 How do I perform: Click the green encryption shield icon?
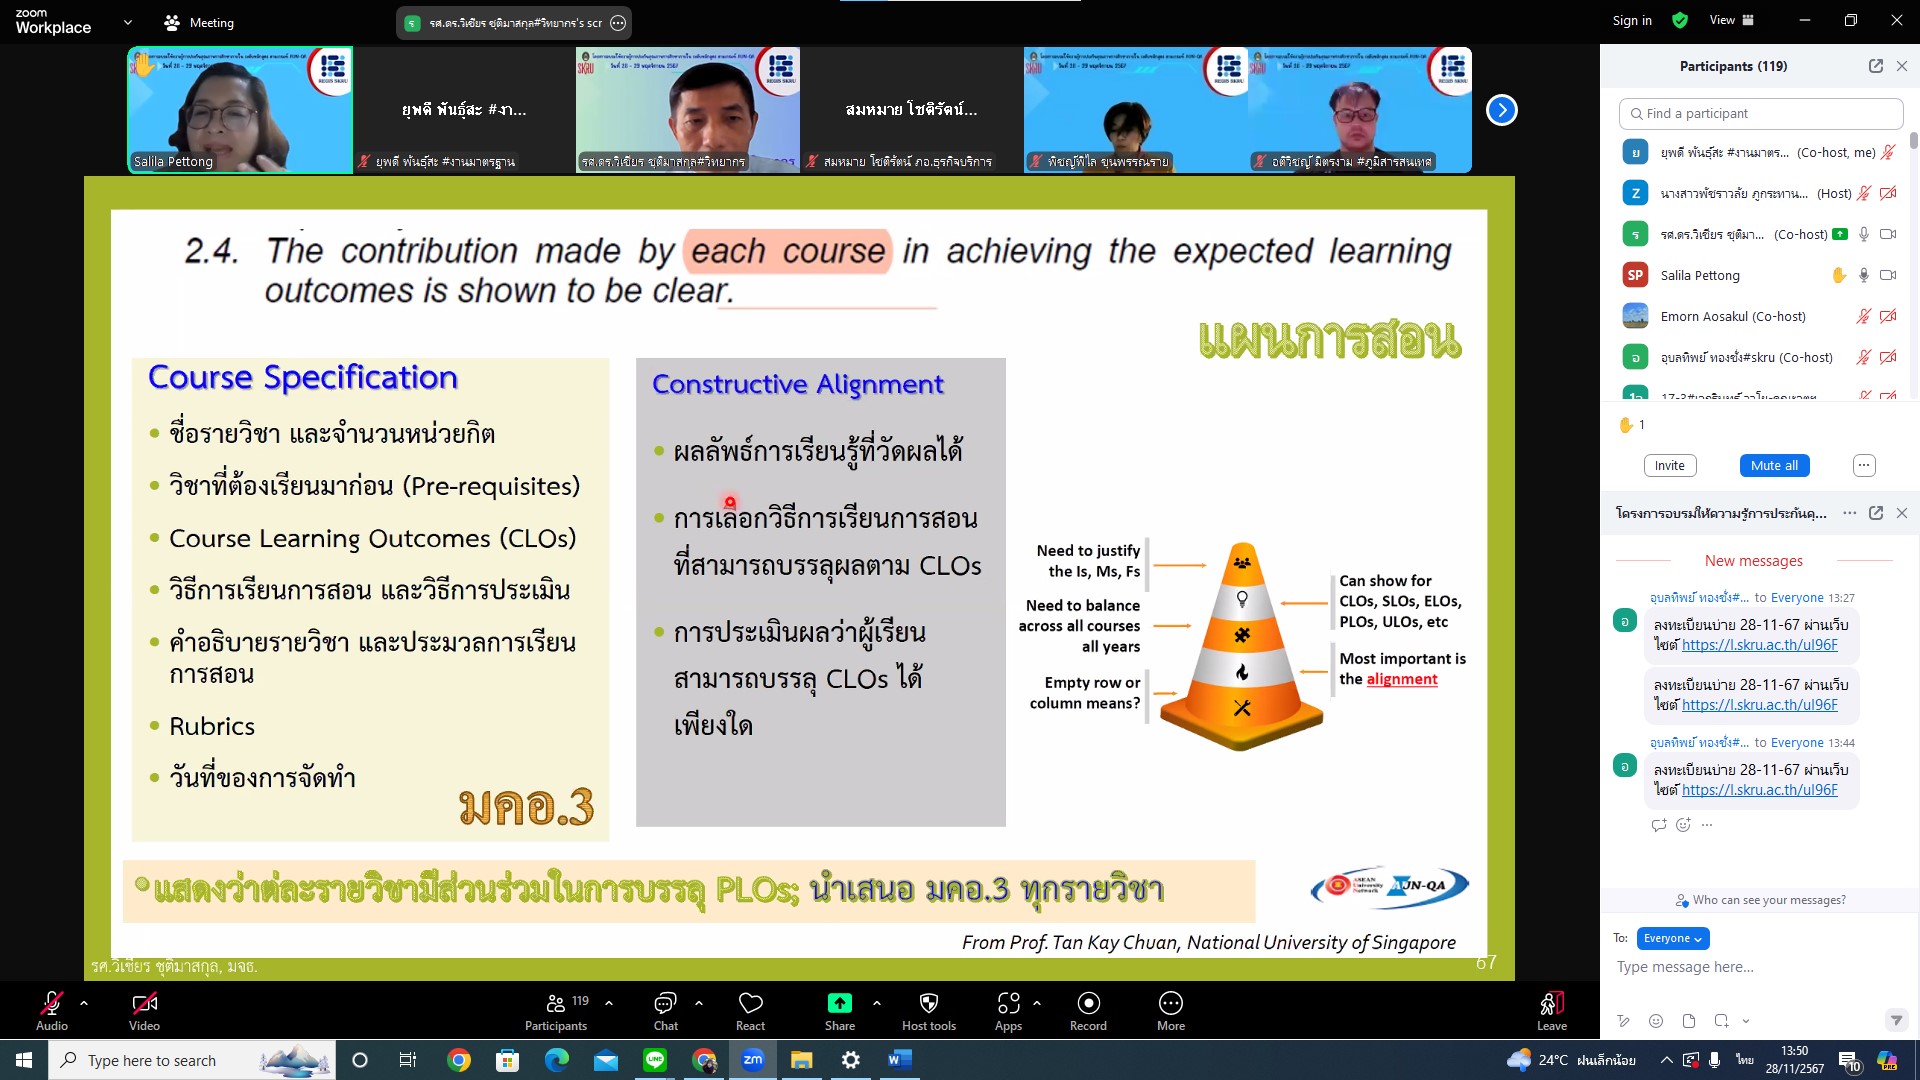tap(1680, 20)
